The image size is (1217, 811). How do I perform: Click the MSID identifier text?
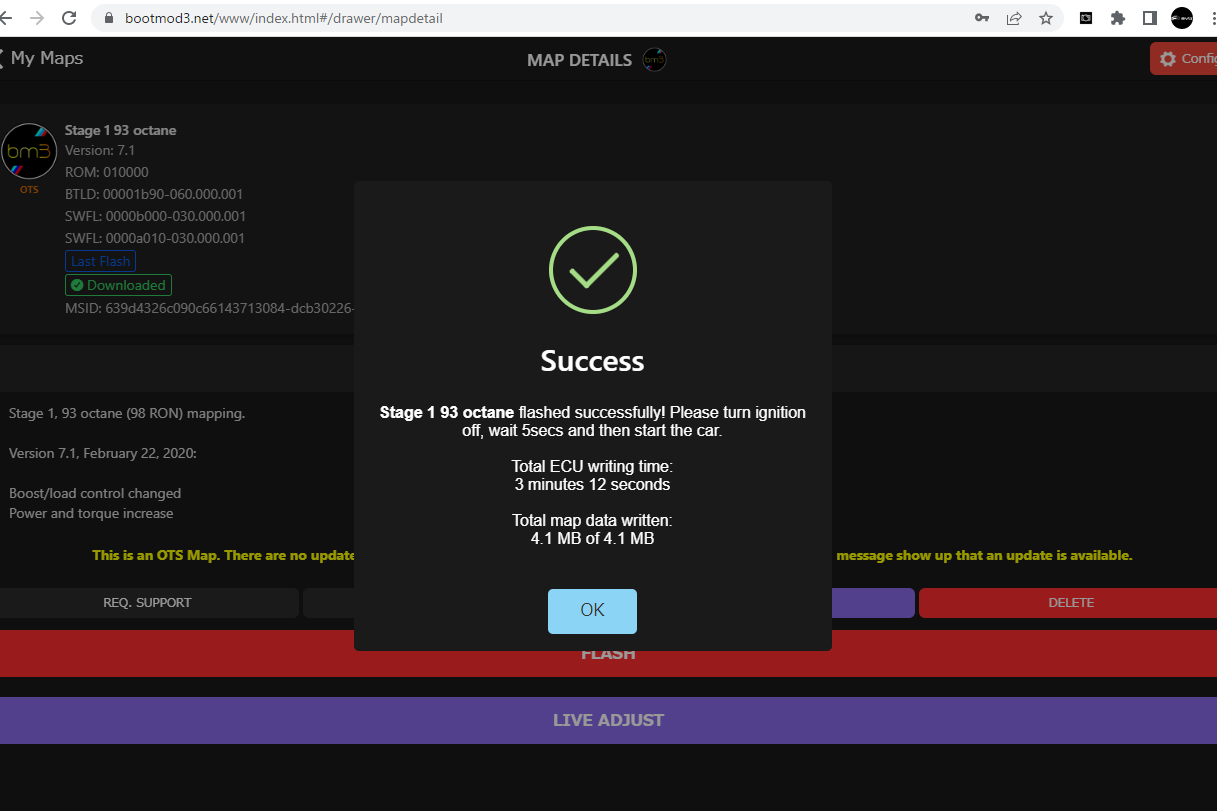point(210,308)
